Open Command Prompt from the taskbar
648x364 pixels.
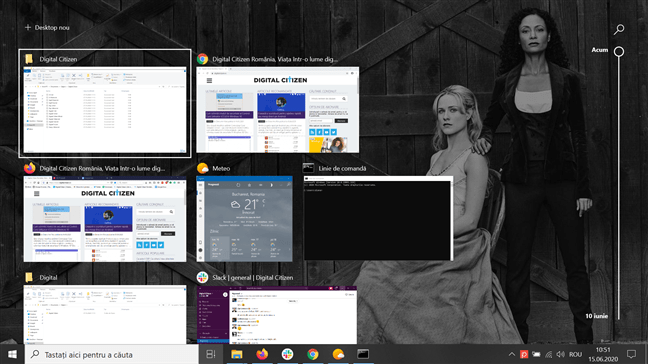(363, 354)
